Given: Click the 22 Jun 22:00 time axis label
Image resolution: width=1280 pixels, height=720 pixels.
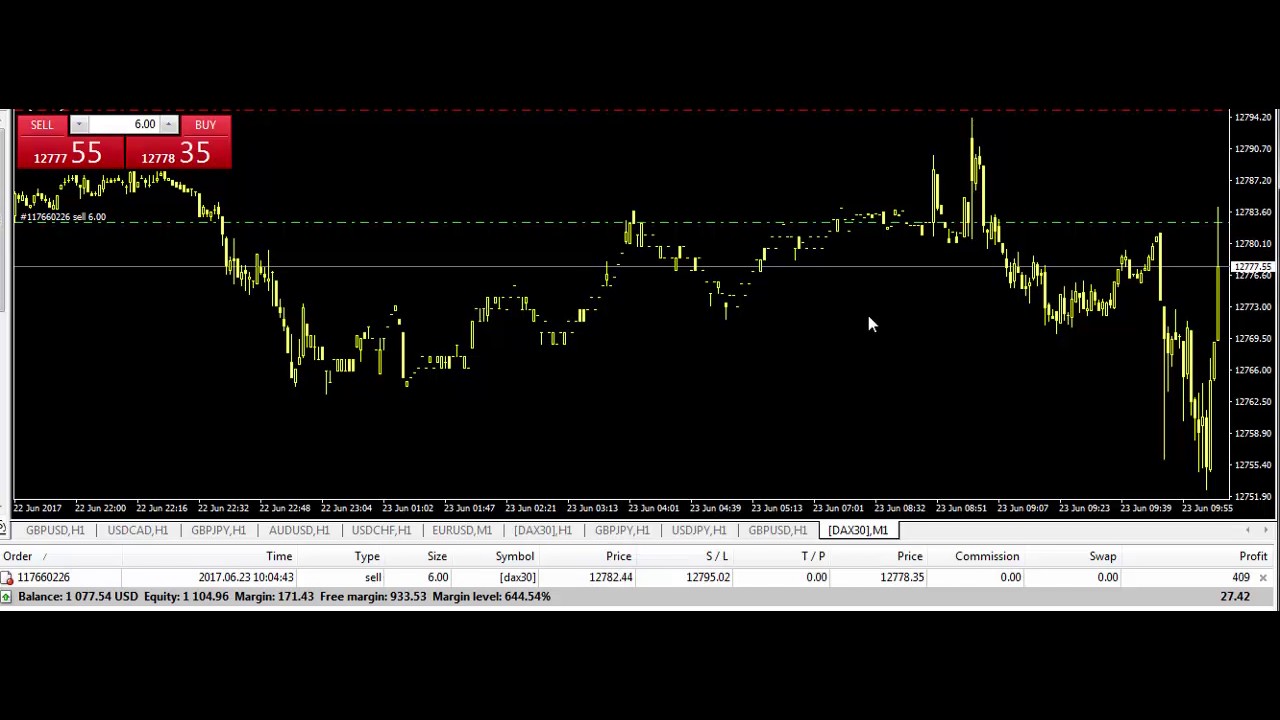Looking at the screenshot, I should [100, 508].
